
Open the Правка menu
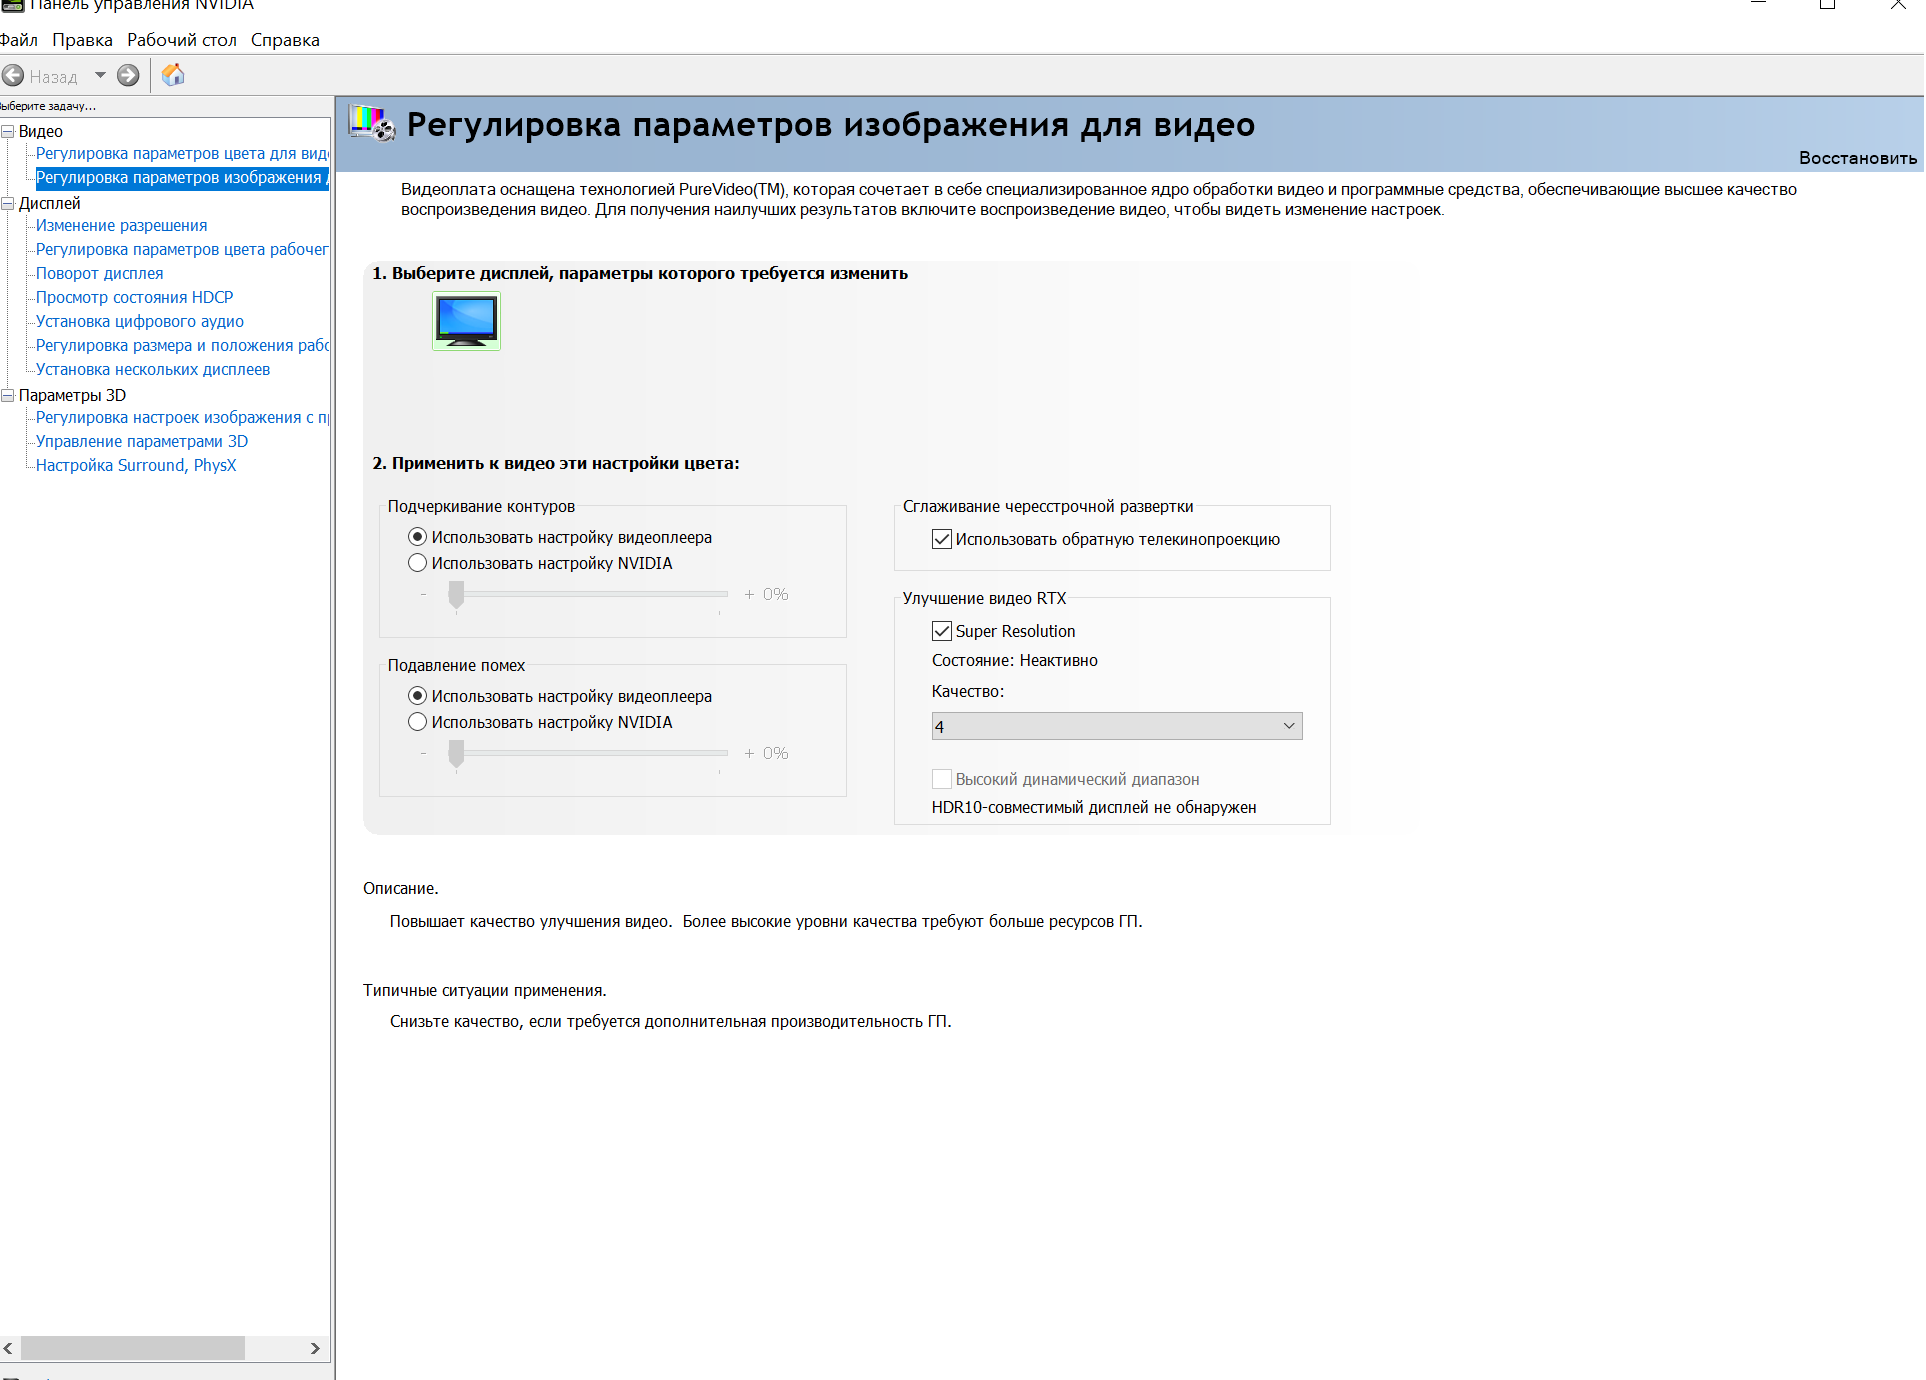point(82,40)
